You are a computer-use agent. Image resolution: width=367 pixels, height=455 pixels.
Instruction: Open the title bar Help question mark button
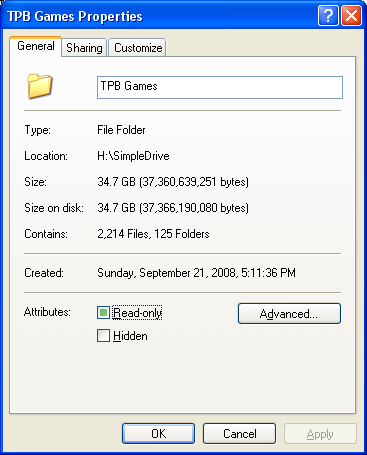(x=328, y=15)
